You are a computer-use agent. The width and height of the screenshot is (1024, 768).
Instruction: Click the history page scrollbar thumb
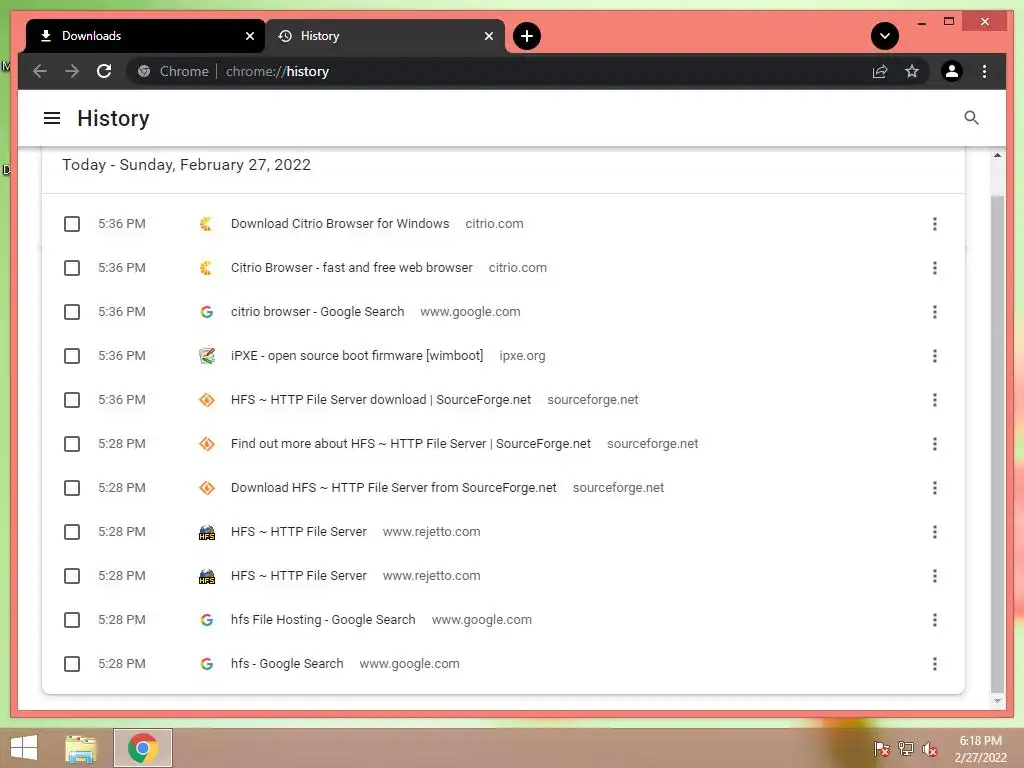click(x=997, y=443)
